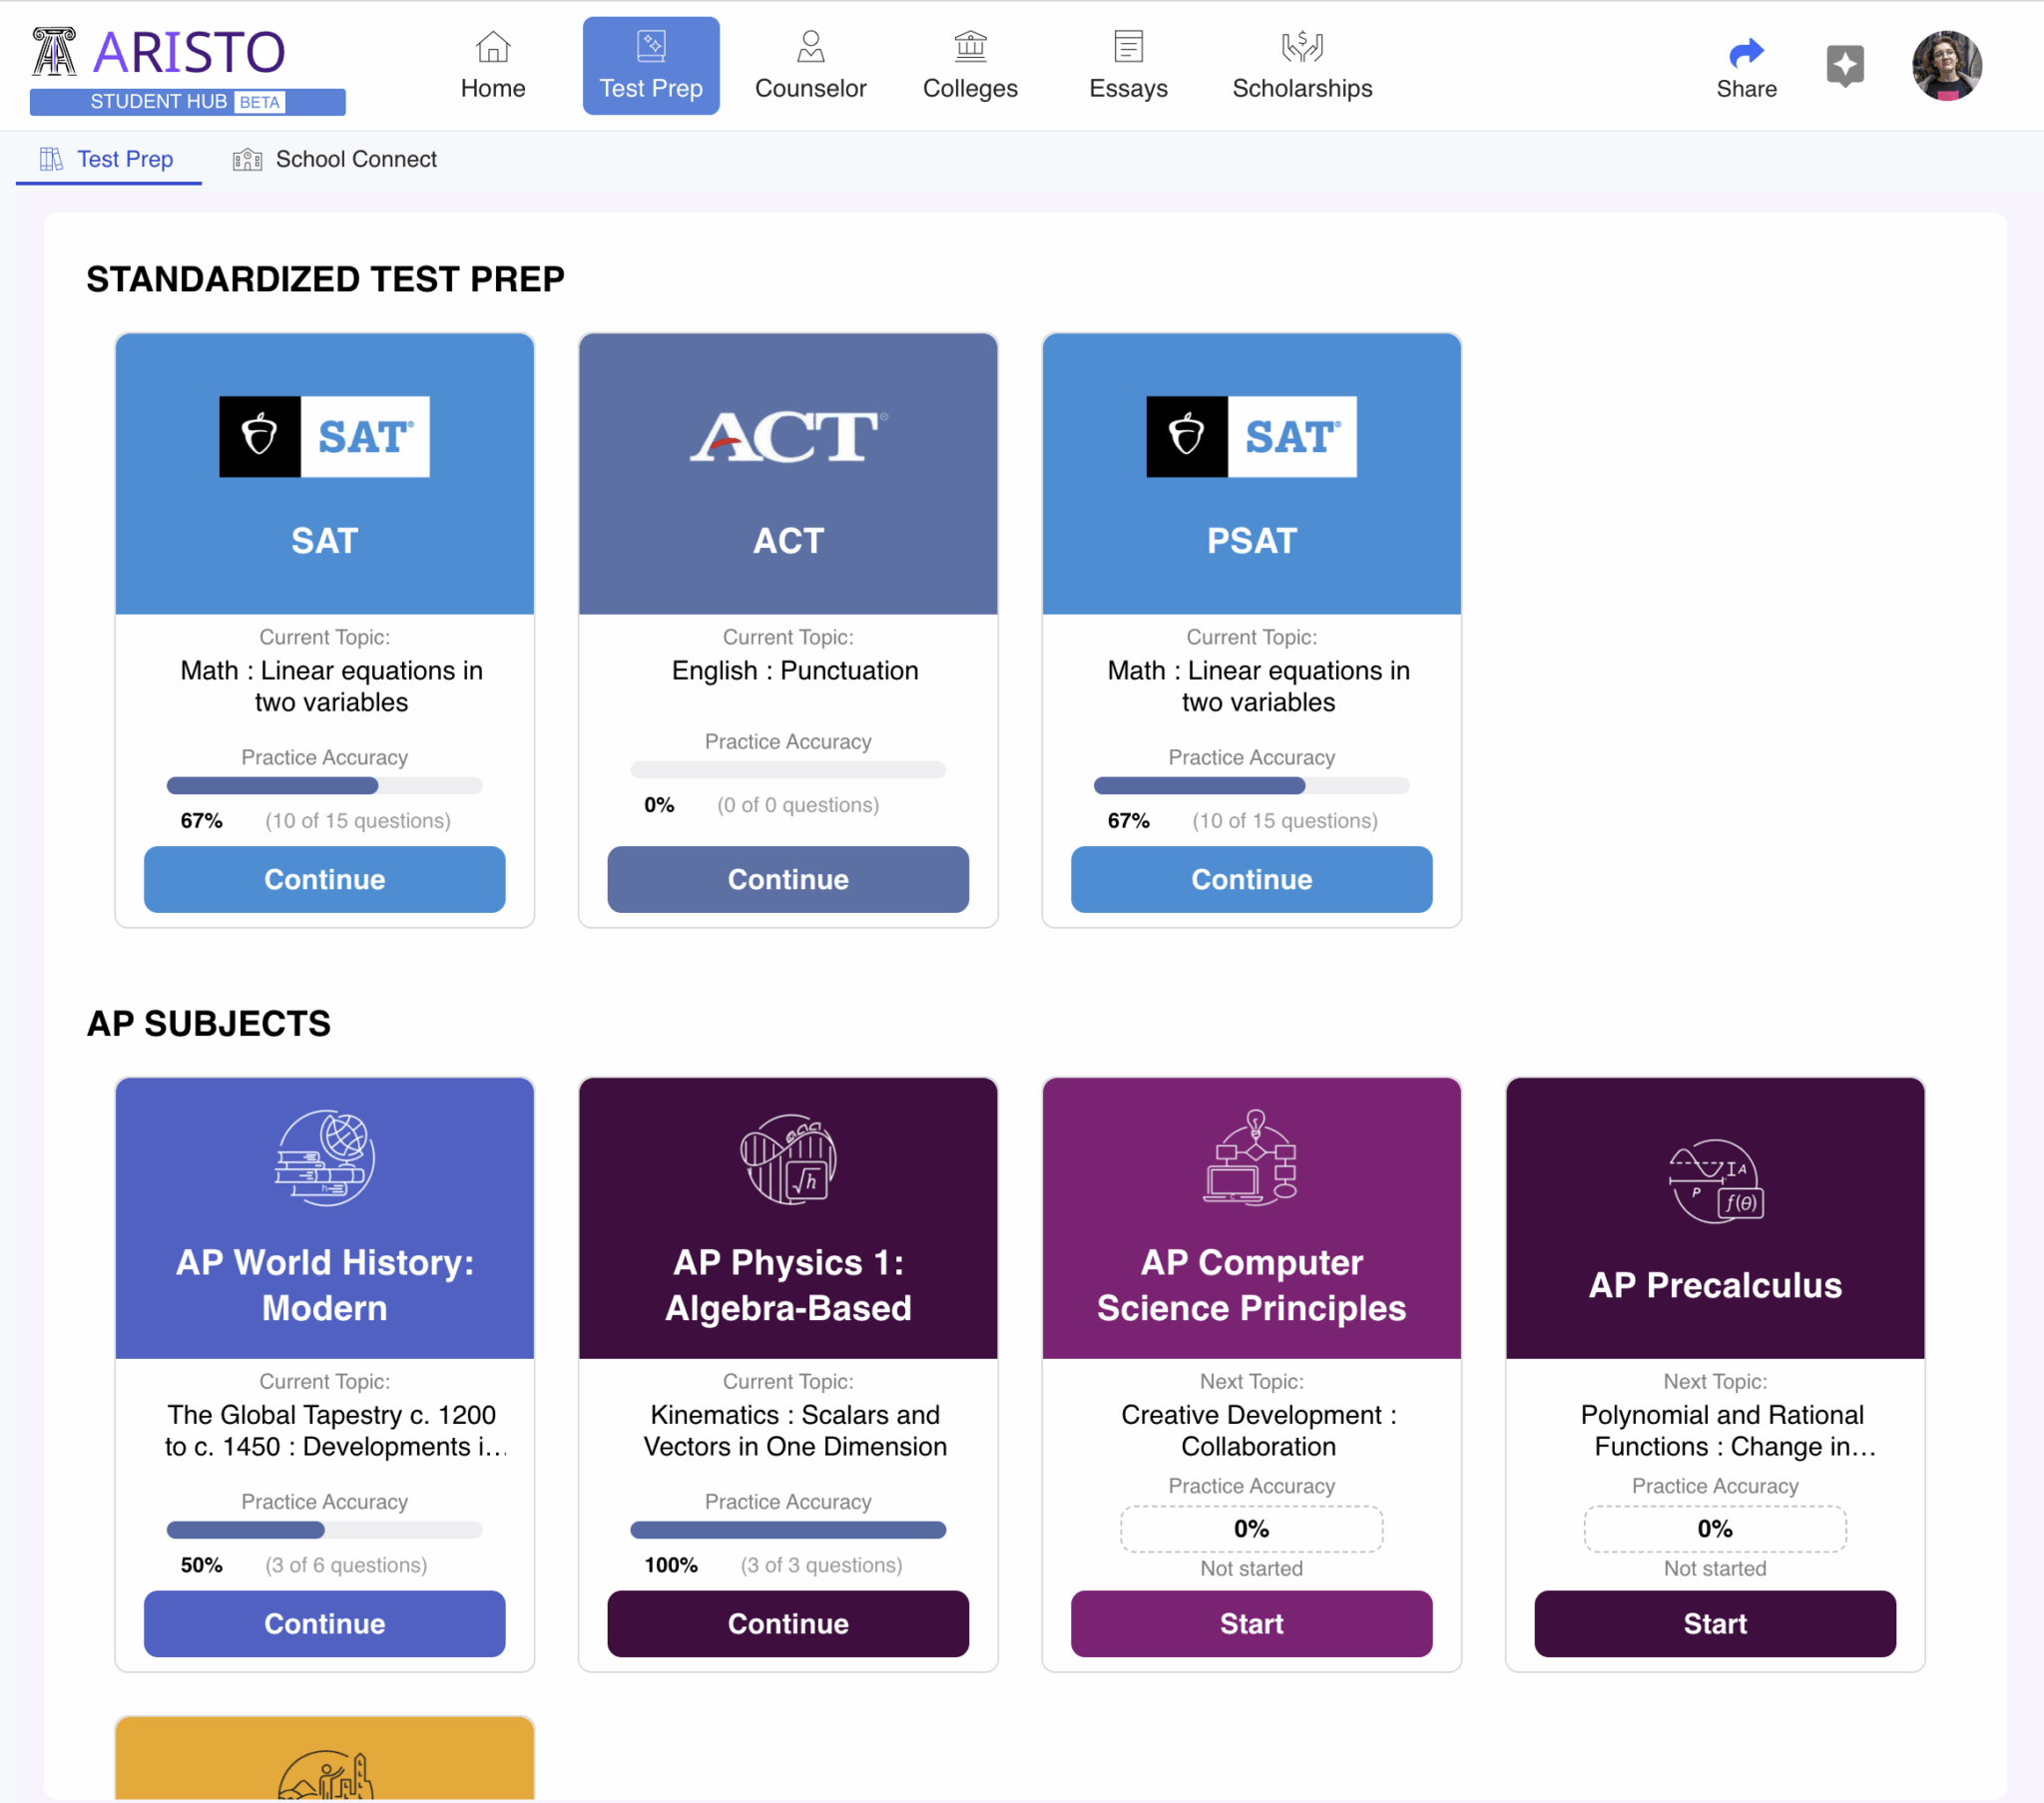Continue the PSAT practice
This screenshot has width=2044, height=1803.
point(1251,879)
